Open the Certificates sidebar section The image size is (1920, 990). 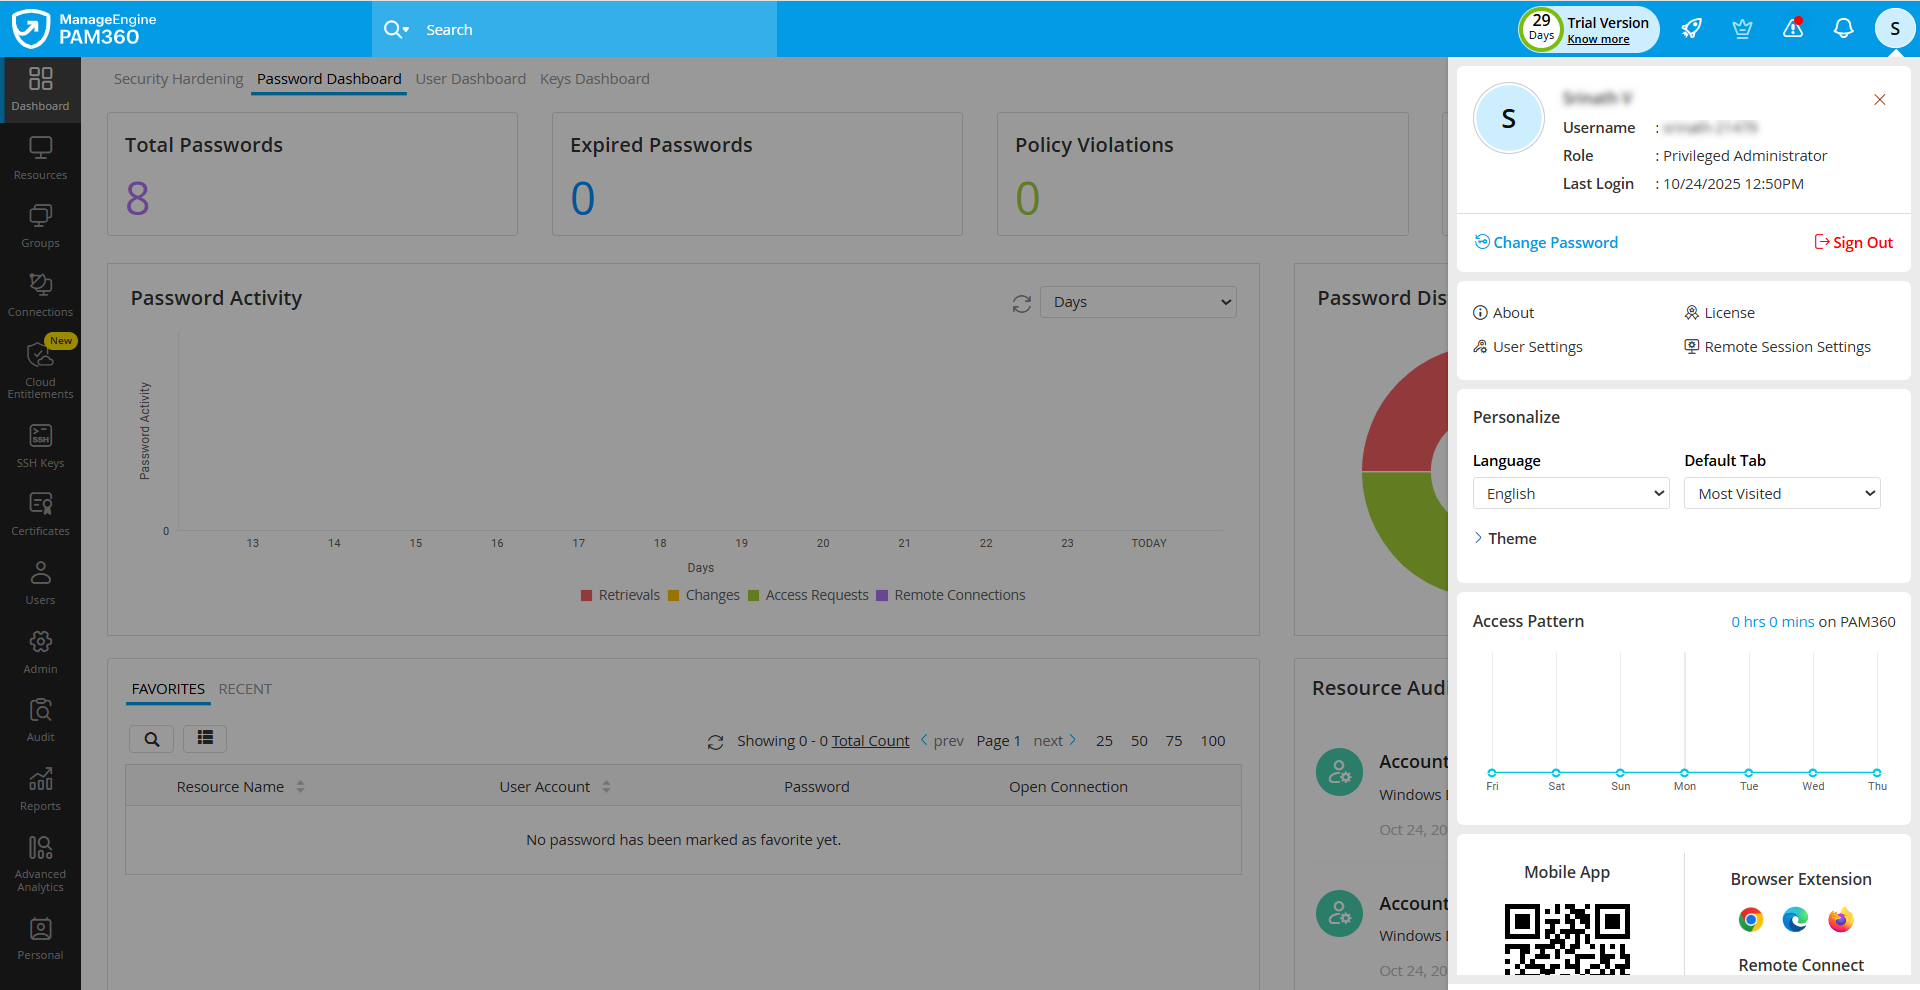coord(40,512)
